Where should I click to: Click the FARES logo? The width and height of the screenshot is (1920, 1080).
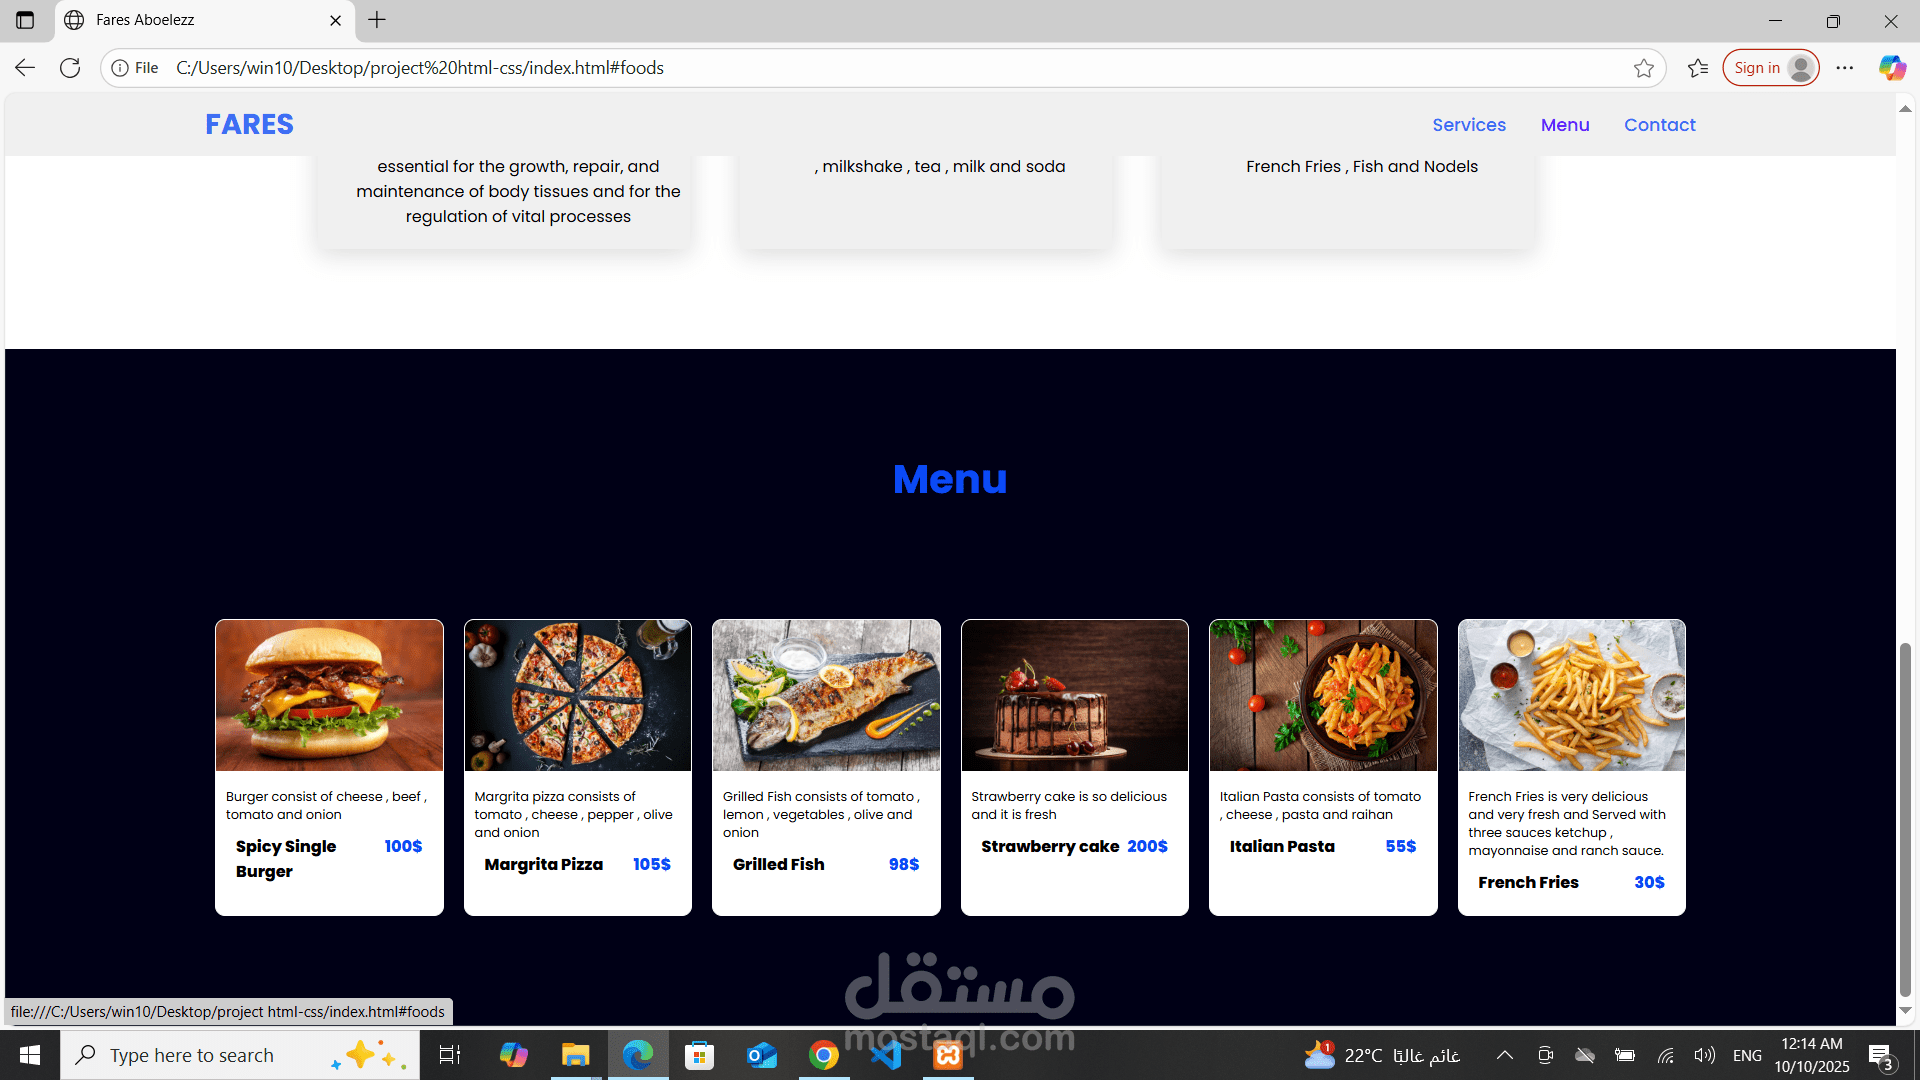[x=249, y=124]
